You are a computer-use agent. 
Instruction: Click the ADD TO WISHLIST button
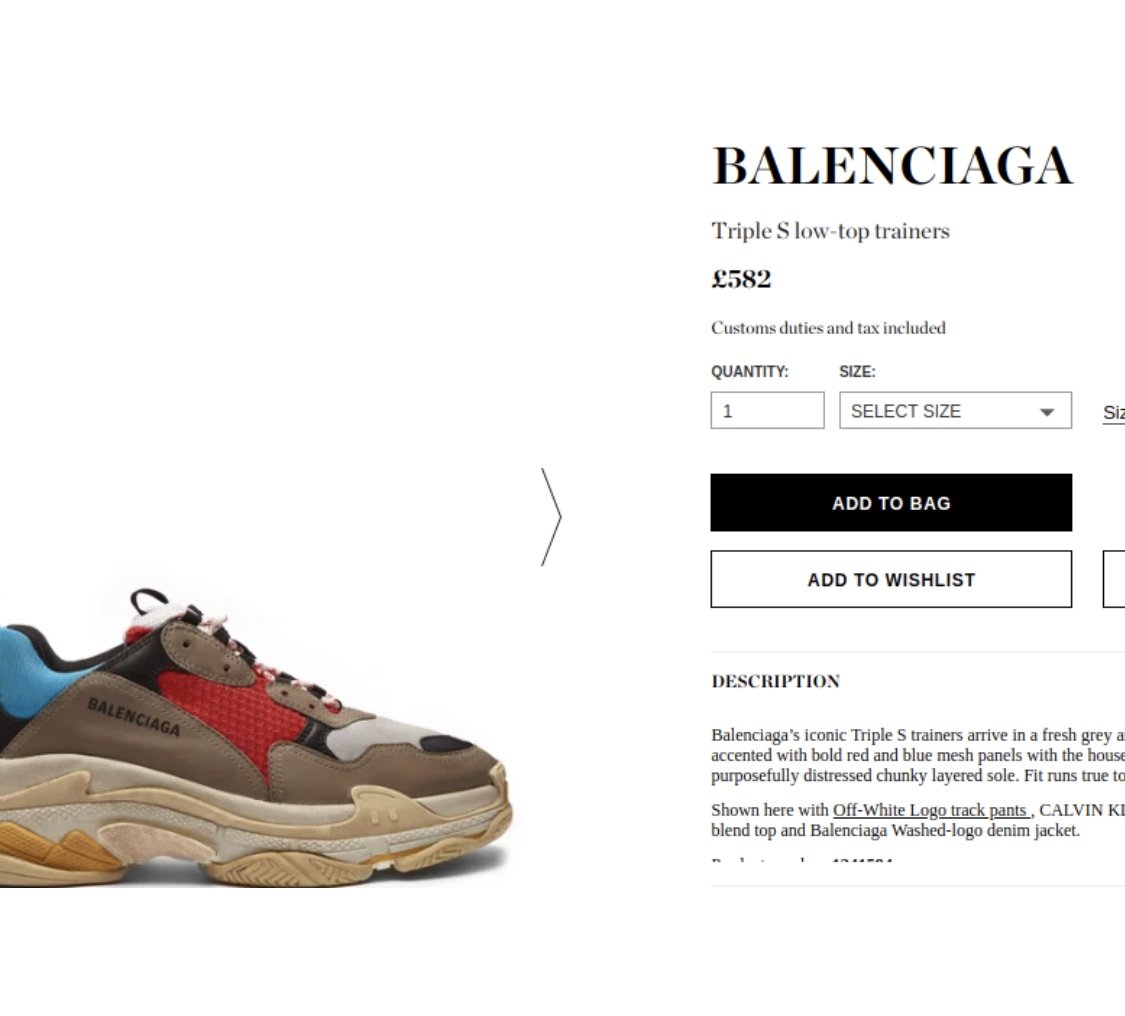tap(891, 579)
